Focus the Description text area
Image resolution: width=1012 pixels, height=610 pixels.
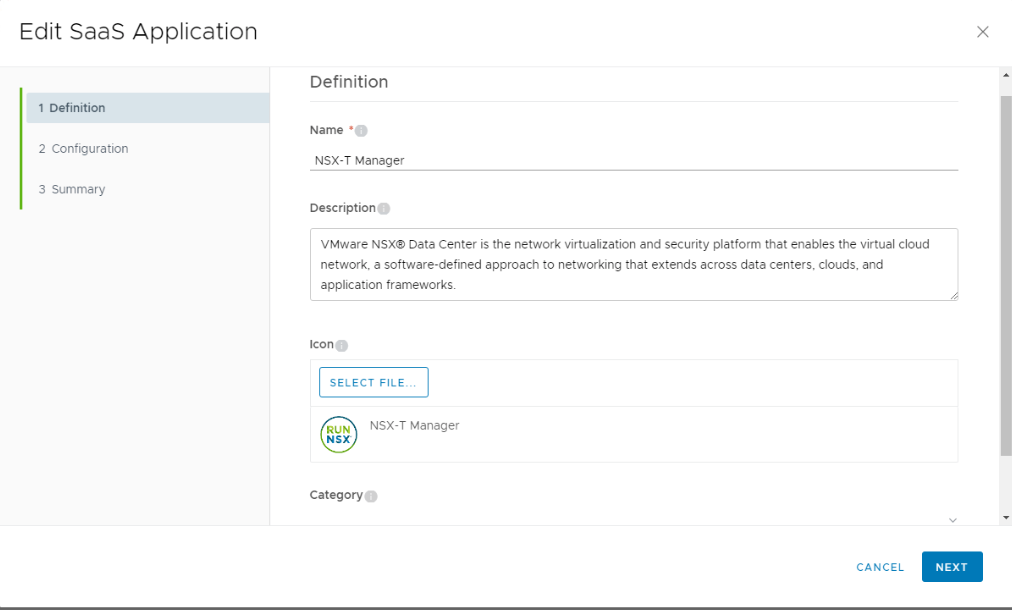pyautogui.click(x=634, y=264)
